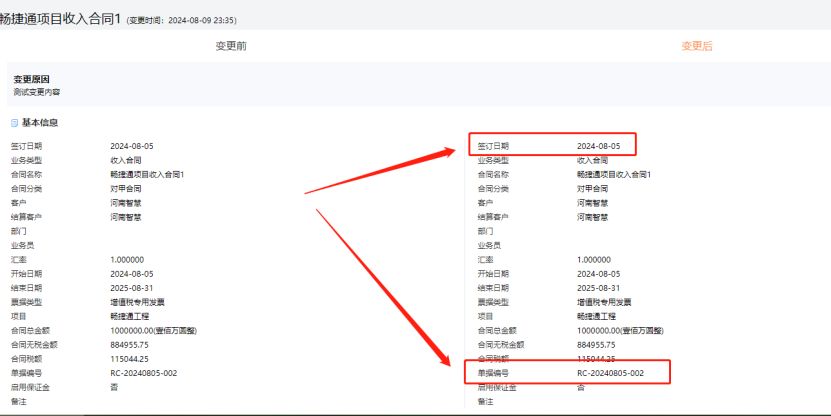The image size is (831, 416).
Task: Click 结算客户 value in 变更后 column
Action: coord(593,217)
